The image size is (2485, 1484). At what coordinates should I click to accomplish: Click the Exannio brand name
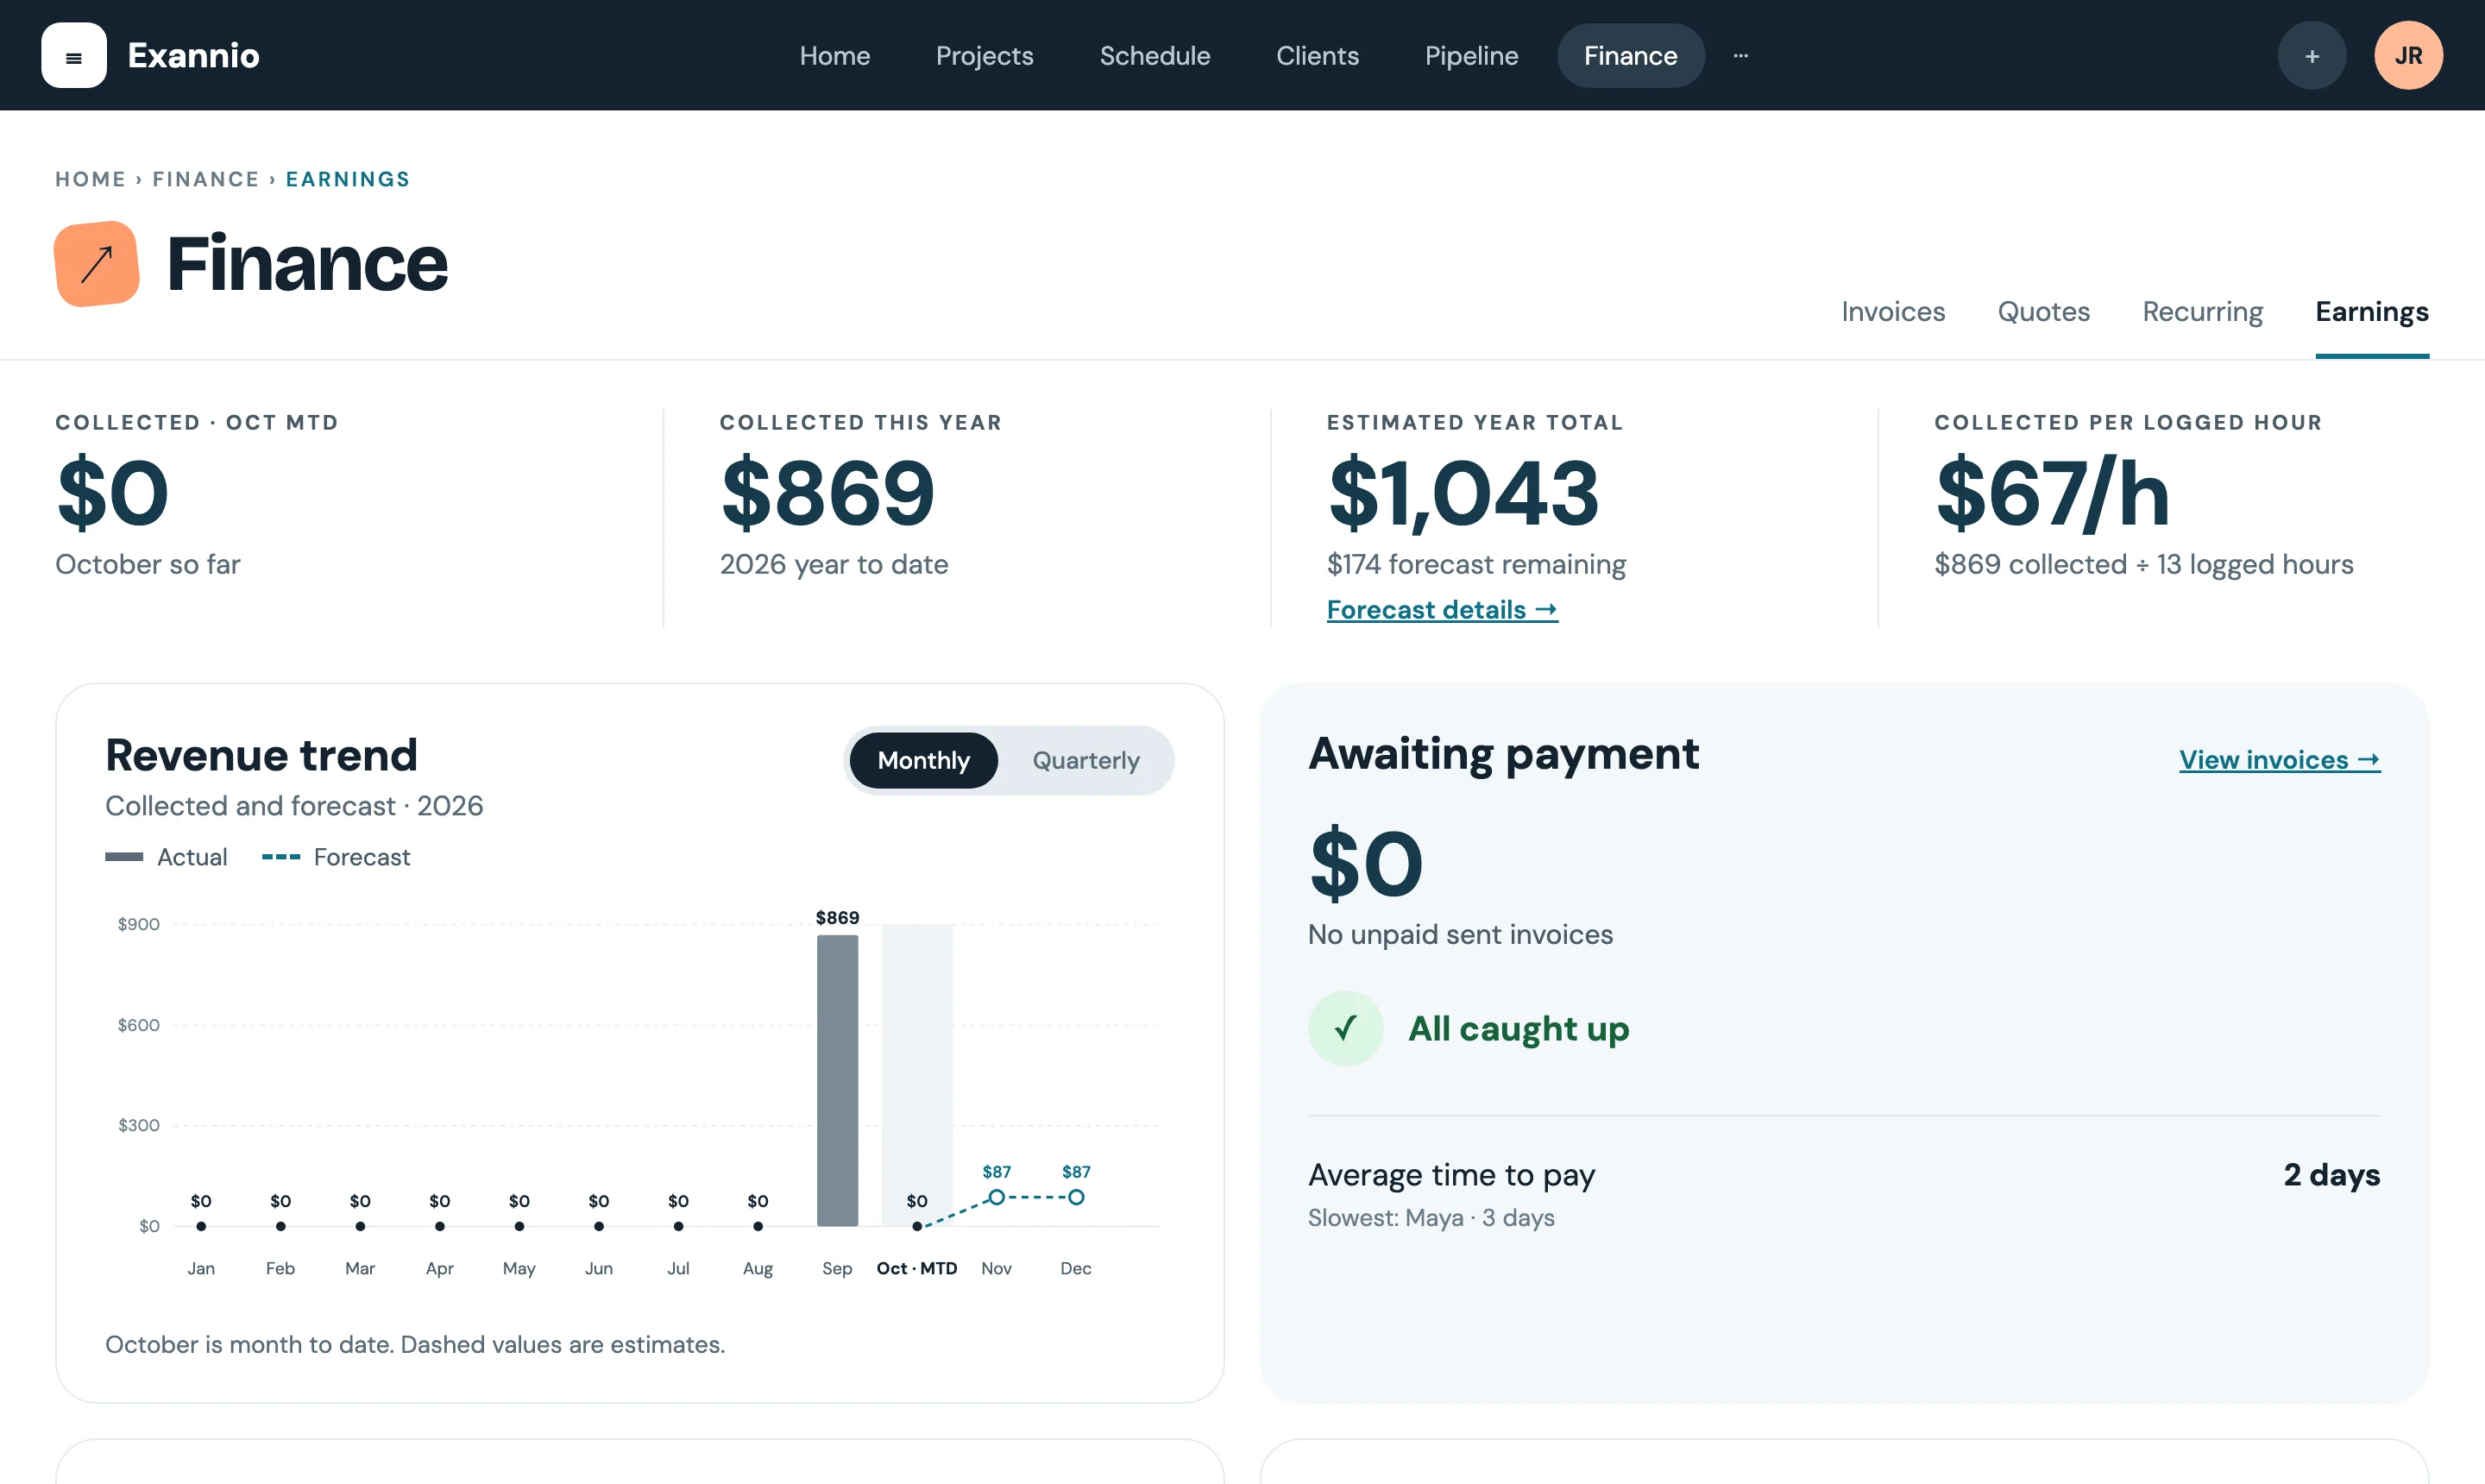194,56
